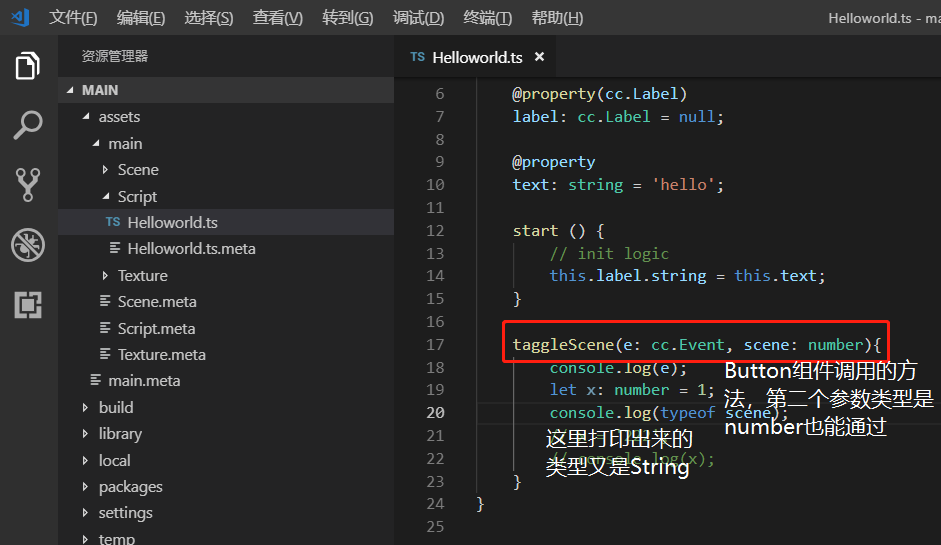
Task: Click the TS icon on Helloworld.ts tab
Action: coord(417,57)
